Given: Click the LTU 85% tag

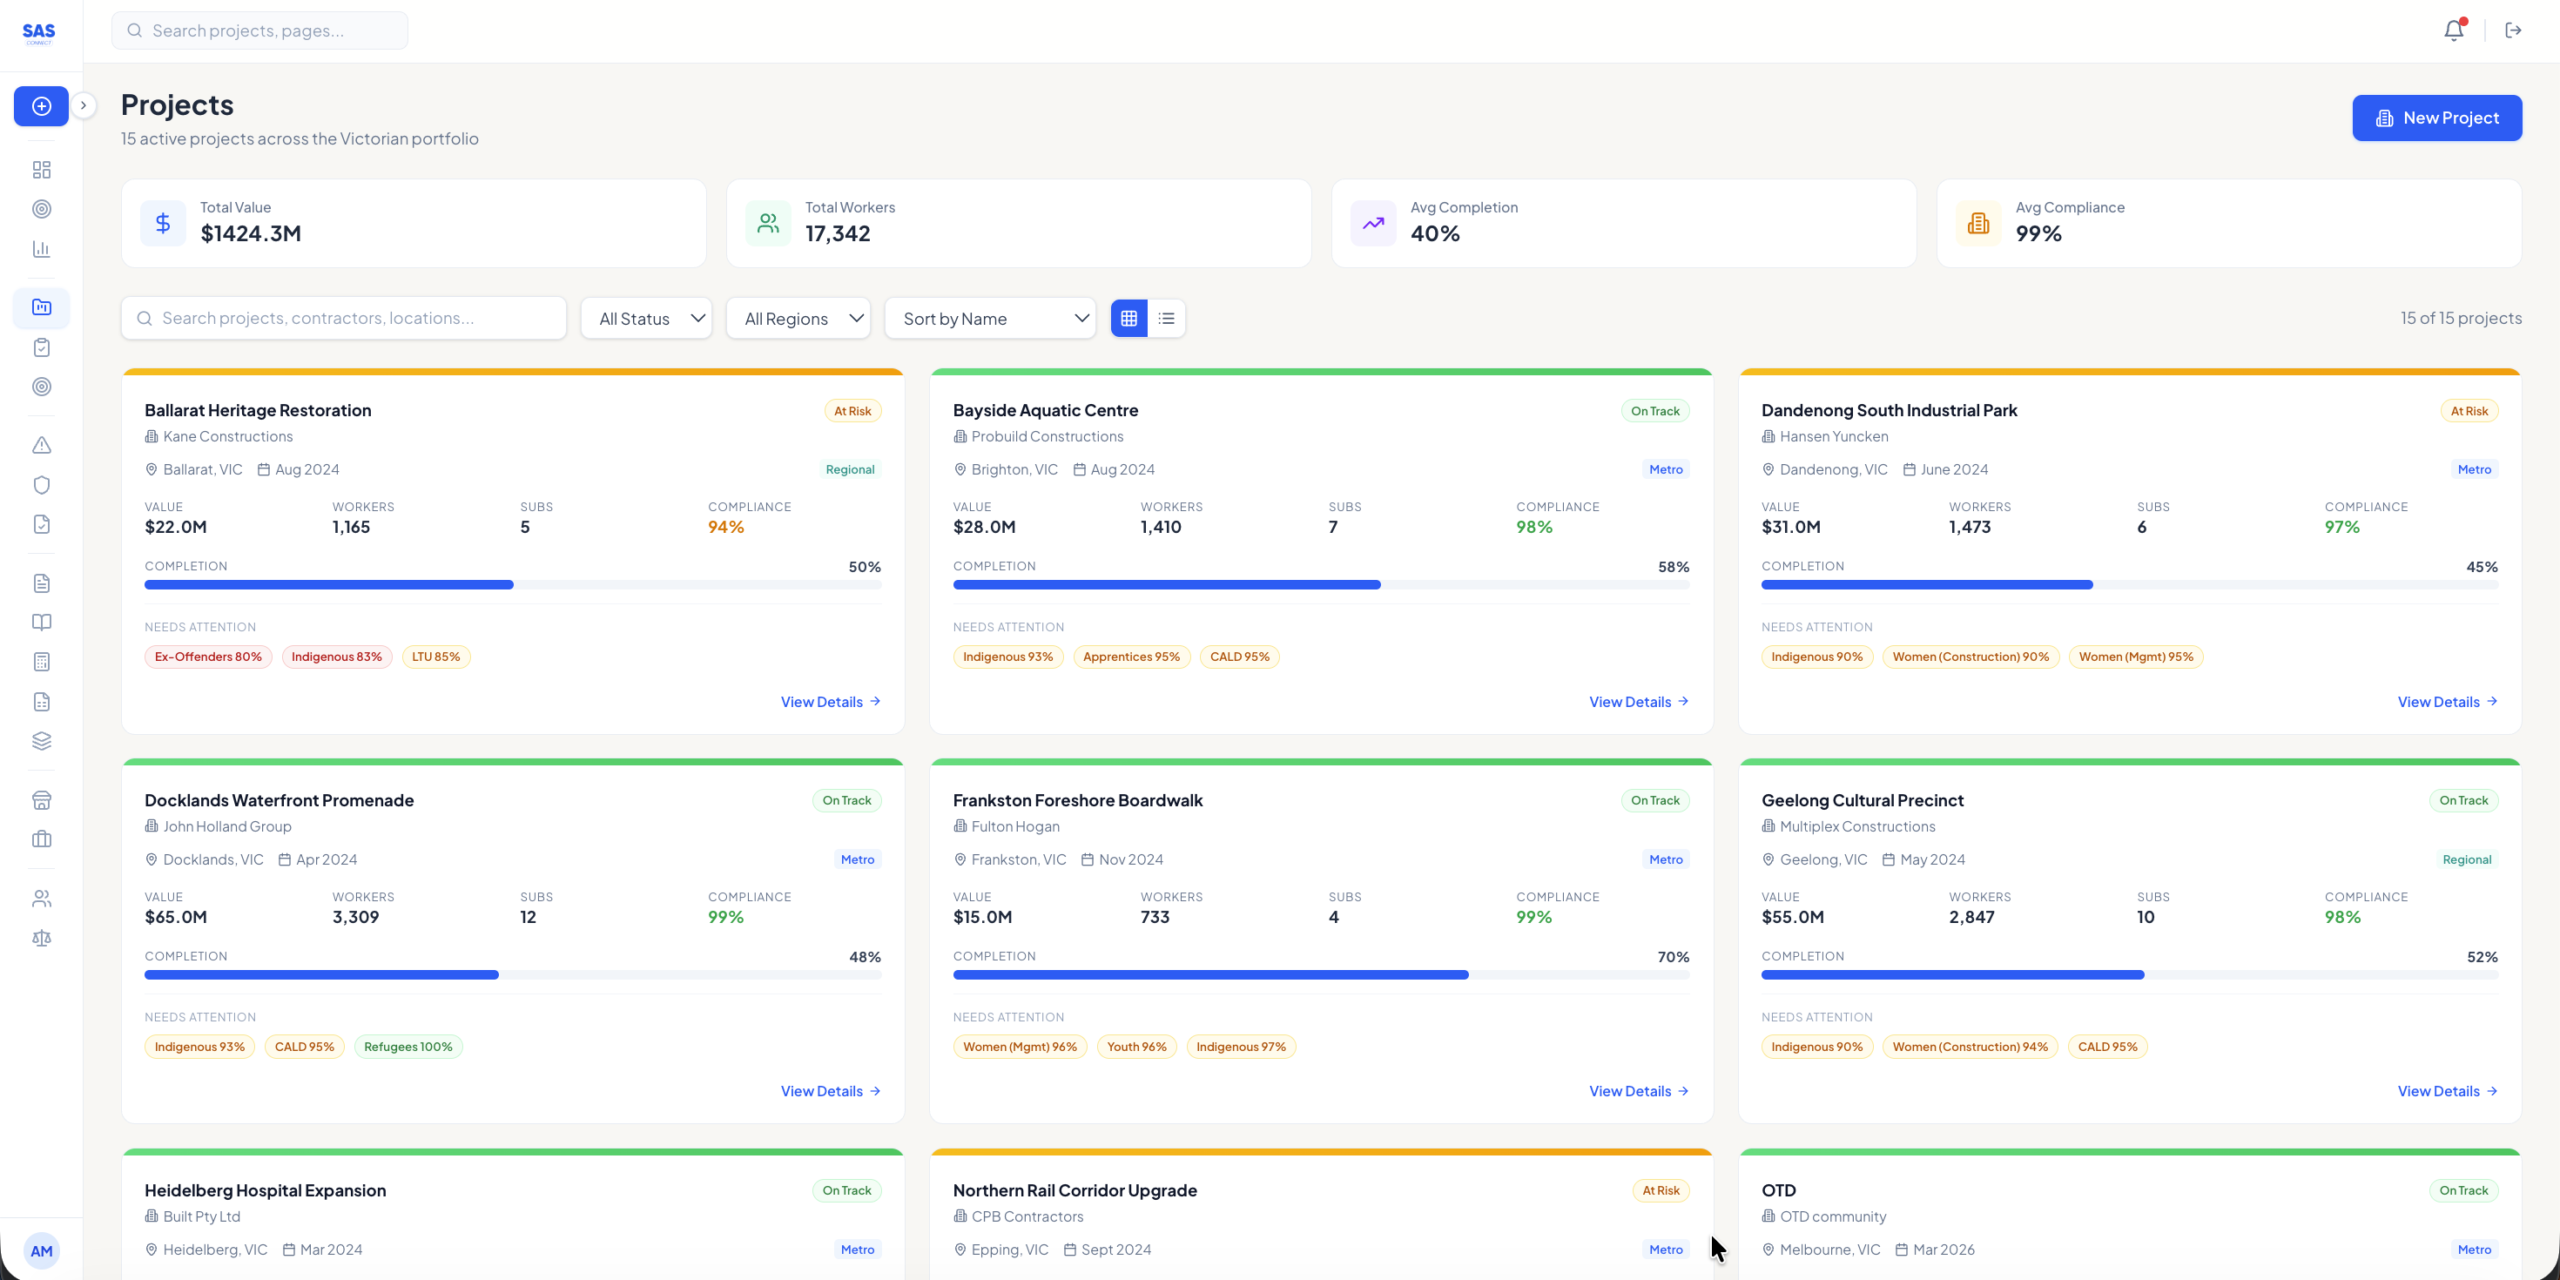Looking at the screenshot, I should point(436,657).
